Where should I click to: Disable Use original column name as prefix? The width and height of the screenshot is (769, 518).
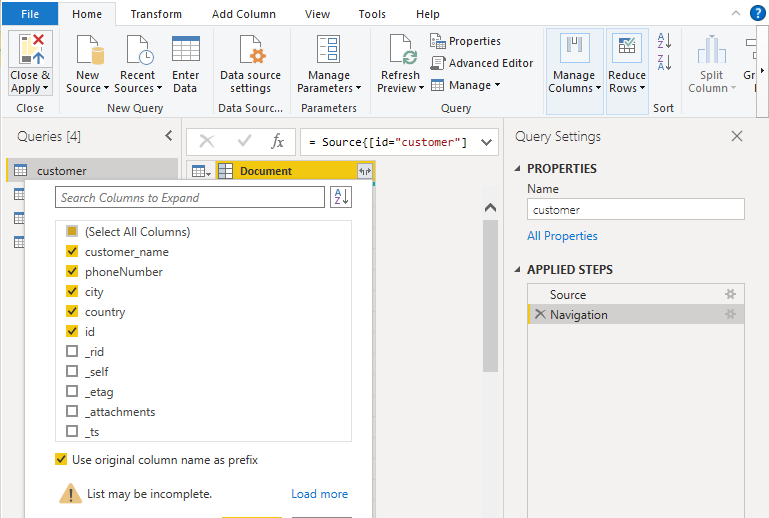[x=61, y=460]
